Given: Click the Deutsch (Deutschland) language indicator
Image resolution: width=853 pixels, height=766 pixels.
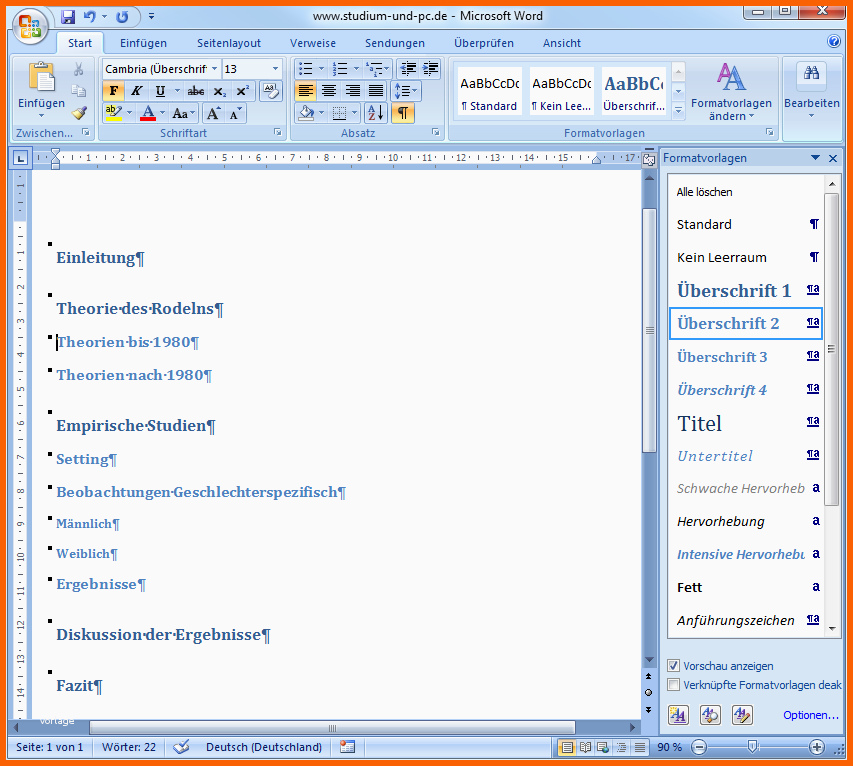Looking at the screenshot, I should click(264, 748).
